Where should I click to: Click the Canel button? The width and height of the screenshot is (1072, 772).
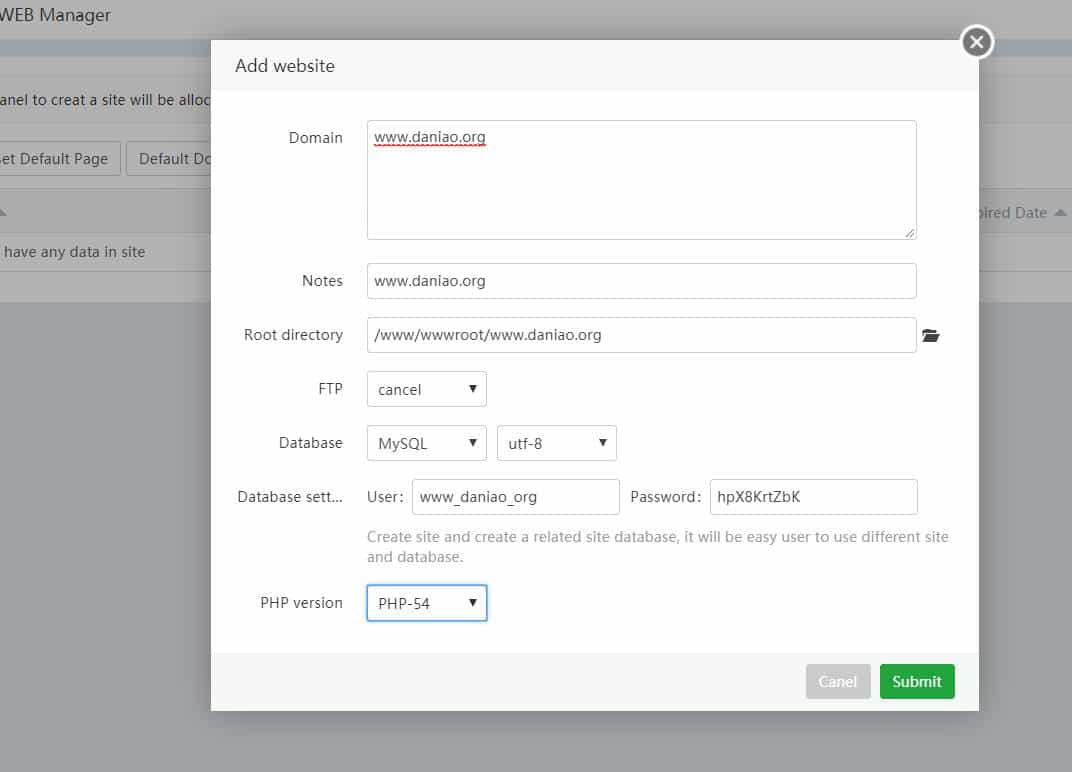point(838,681)
